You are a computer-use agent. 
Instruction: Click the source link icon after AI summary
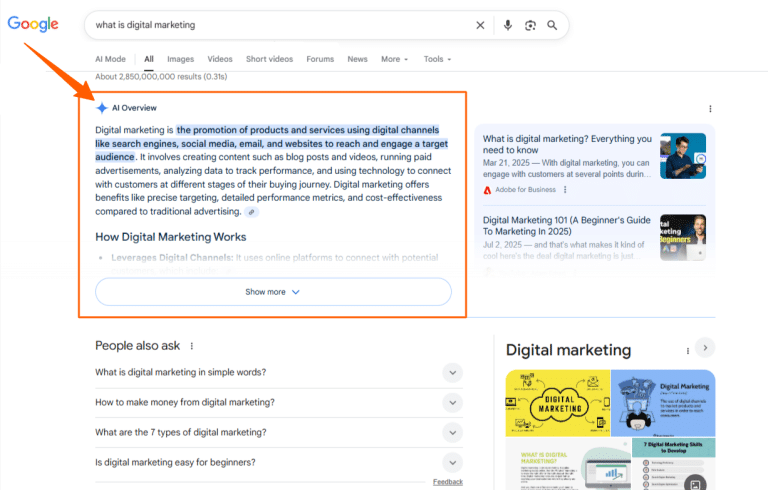(x=252, y=212)
